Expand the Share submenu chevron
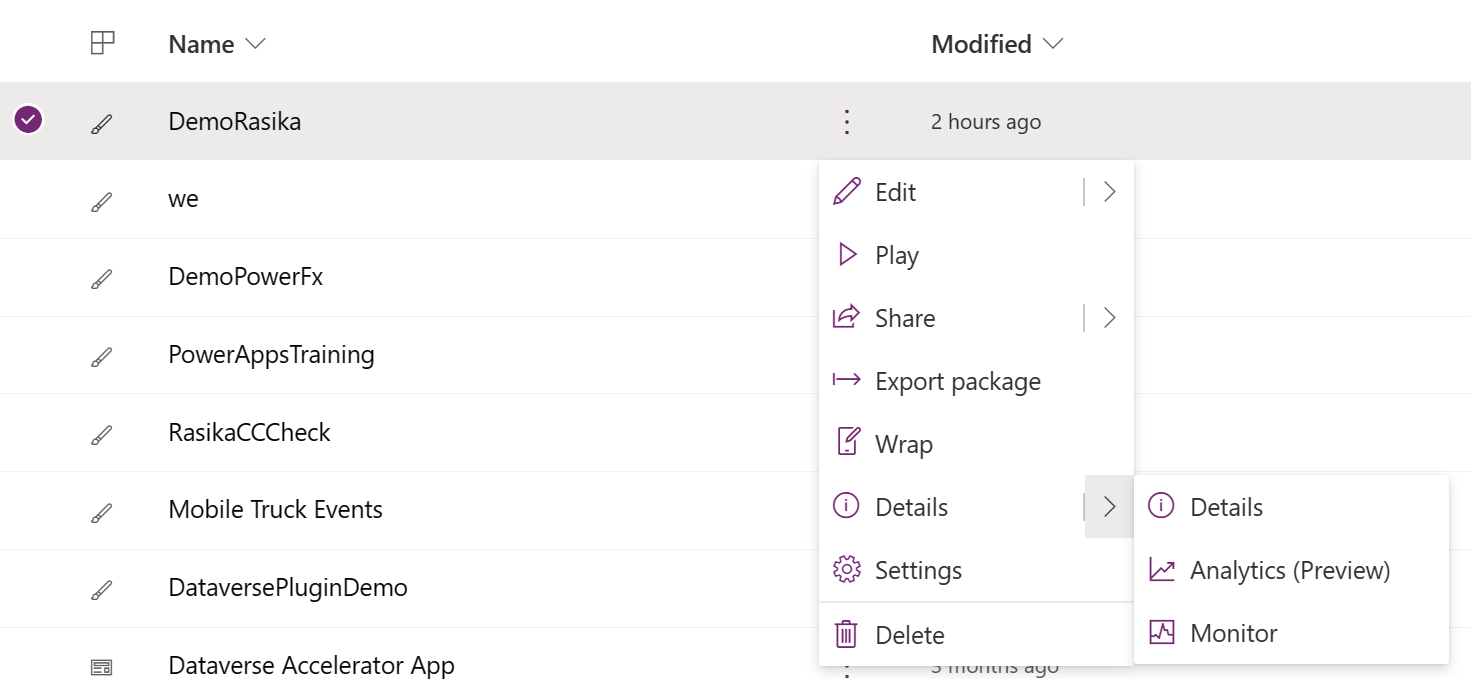Viewport: 1471px width, 679px height. click(x=1109, y=317)
